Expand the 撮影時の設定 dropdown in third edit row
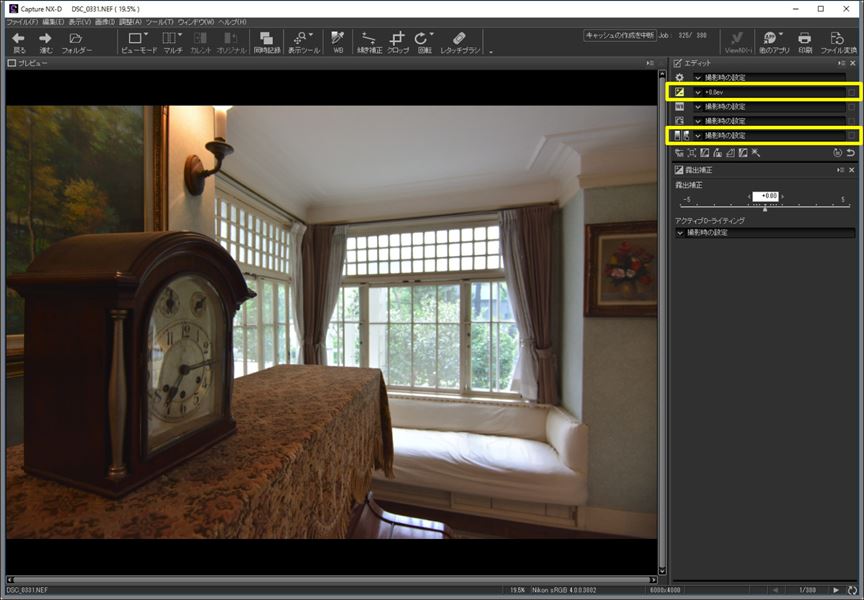 coord(769,106)
